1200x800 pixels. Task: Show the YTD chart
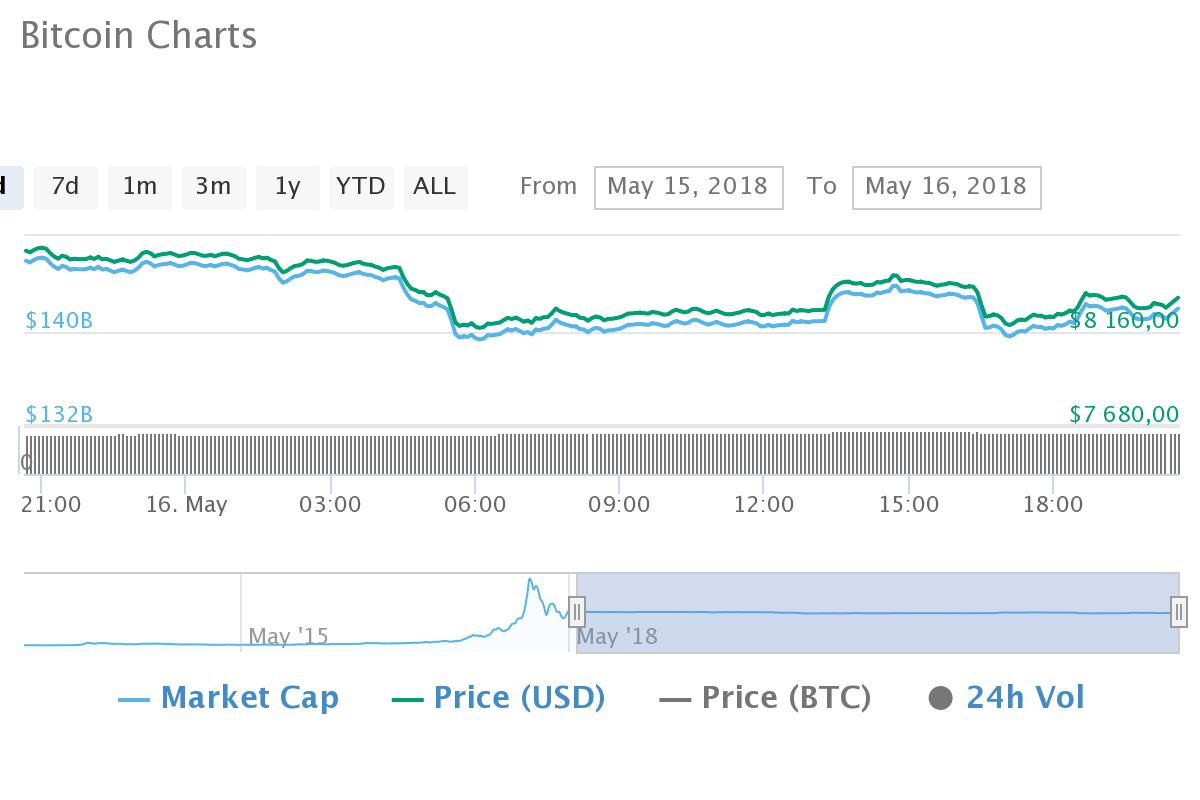(x=361, y=187)
